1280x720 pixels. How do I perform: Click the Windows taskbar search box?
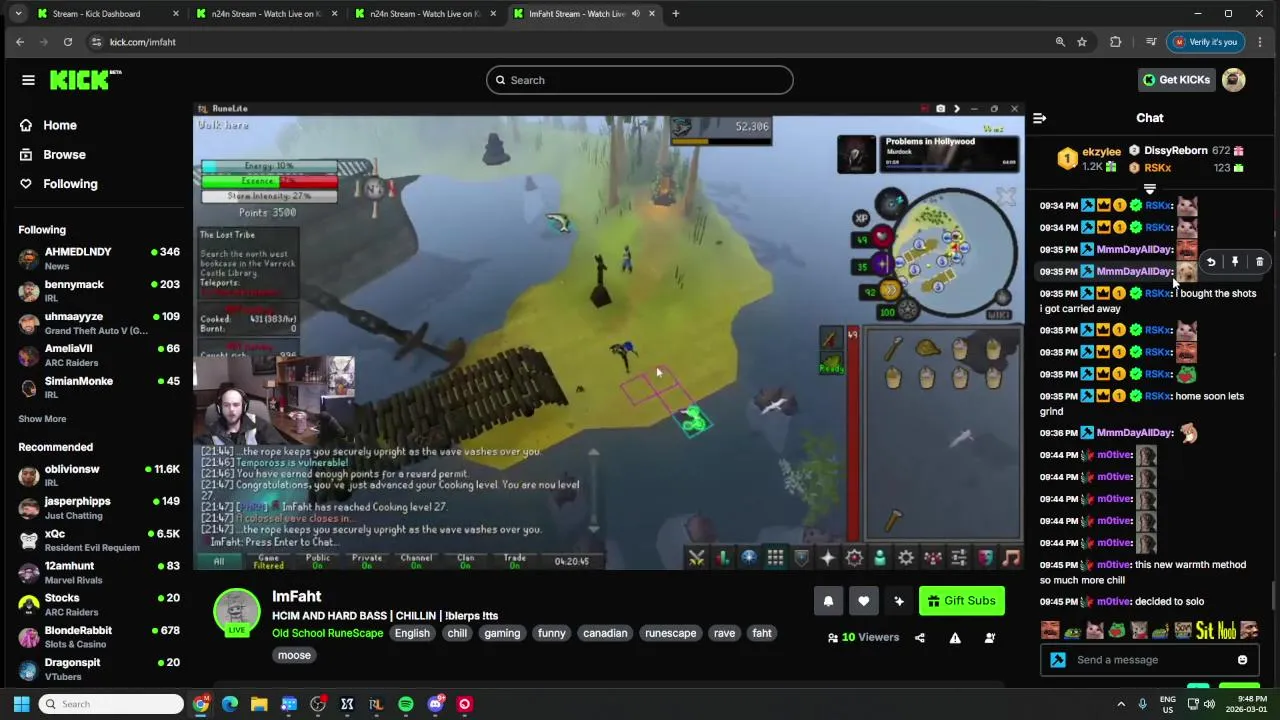[x=111, y=704]
